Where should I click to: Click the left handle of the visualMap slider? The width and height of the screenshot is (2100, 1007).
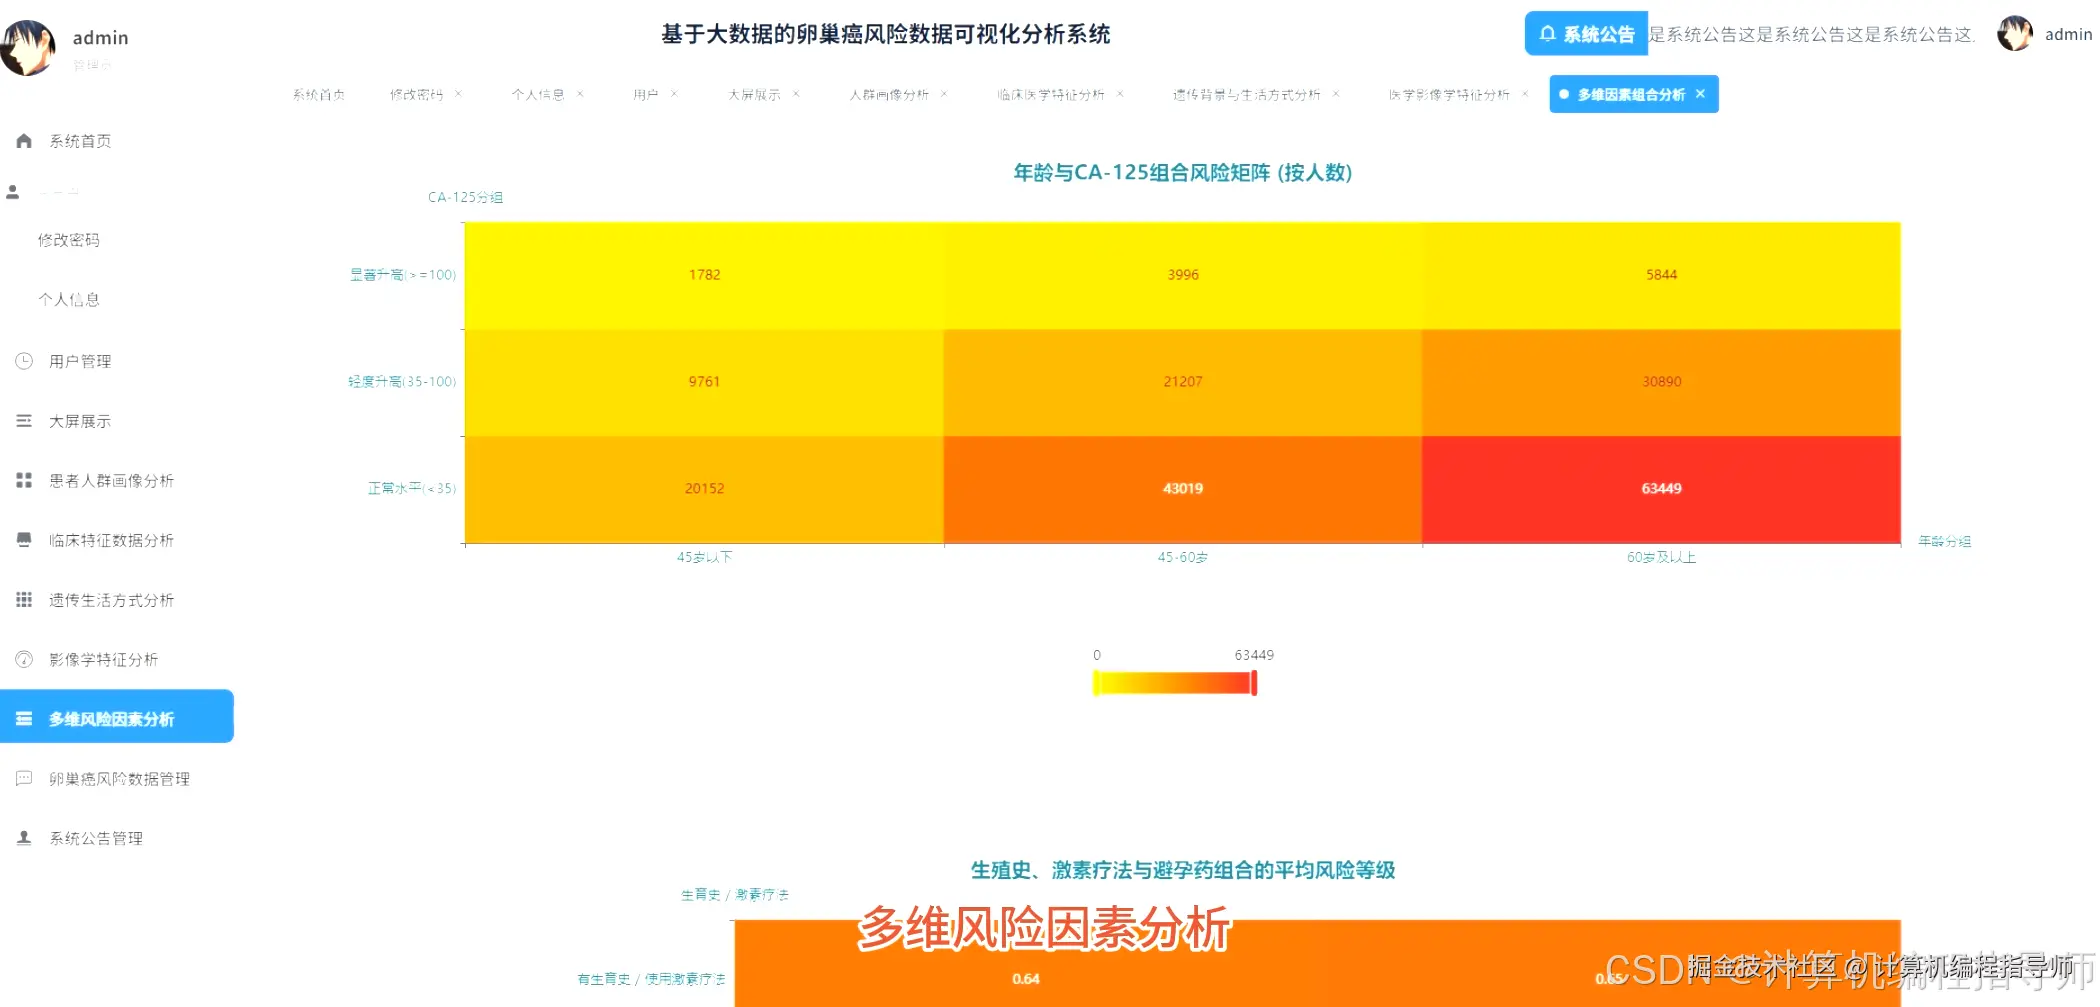click(x=1096, y=683)
